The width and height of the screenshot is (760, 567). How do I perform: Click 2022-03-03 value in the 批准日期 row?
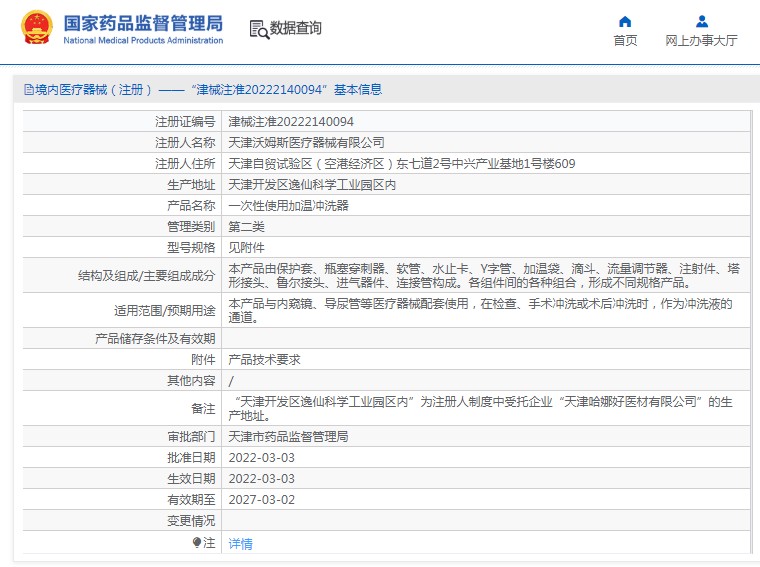coord(262,457)
